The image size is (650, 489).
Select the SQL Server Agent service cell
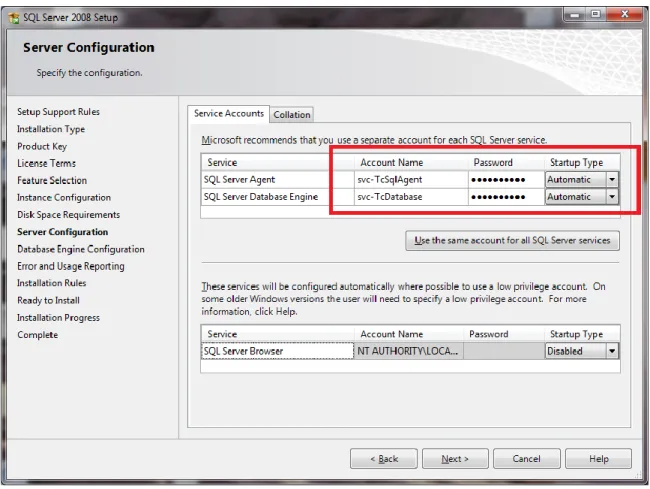point(277,179)
